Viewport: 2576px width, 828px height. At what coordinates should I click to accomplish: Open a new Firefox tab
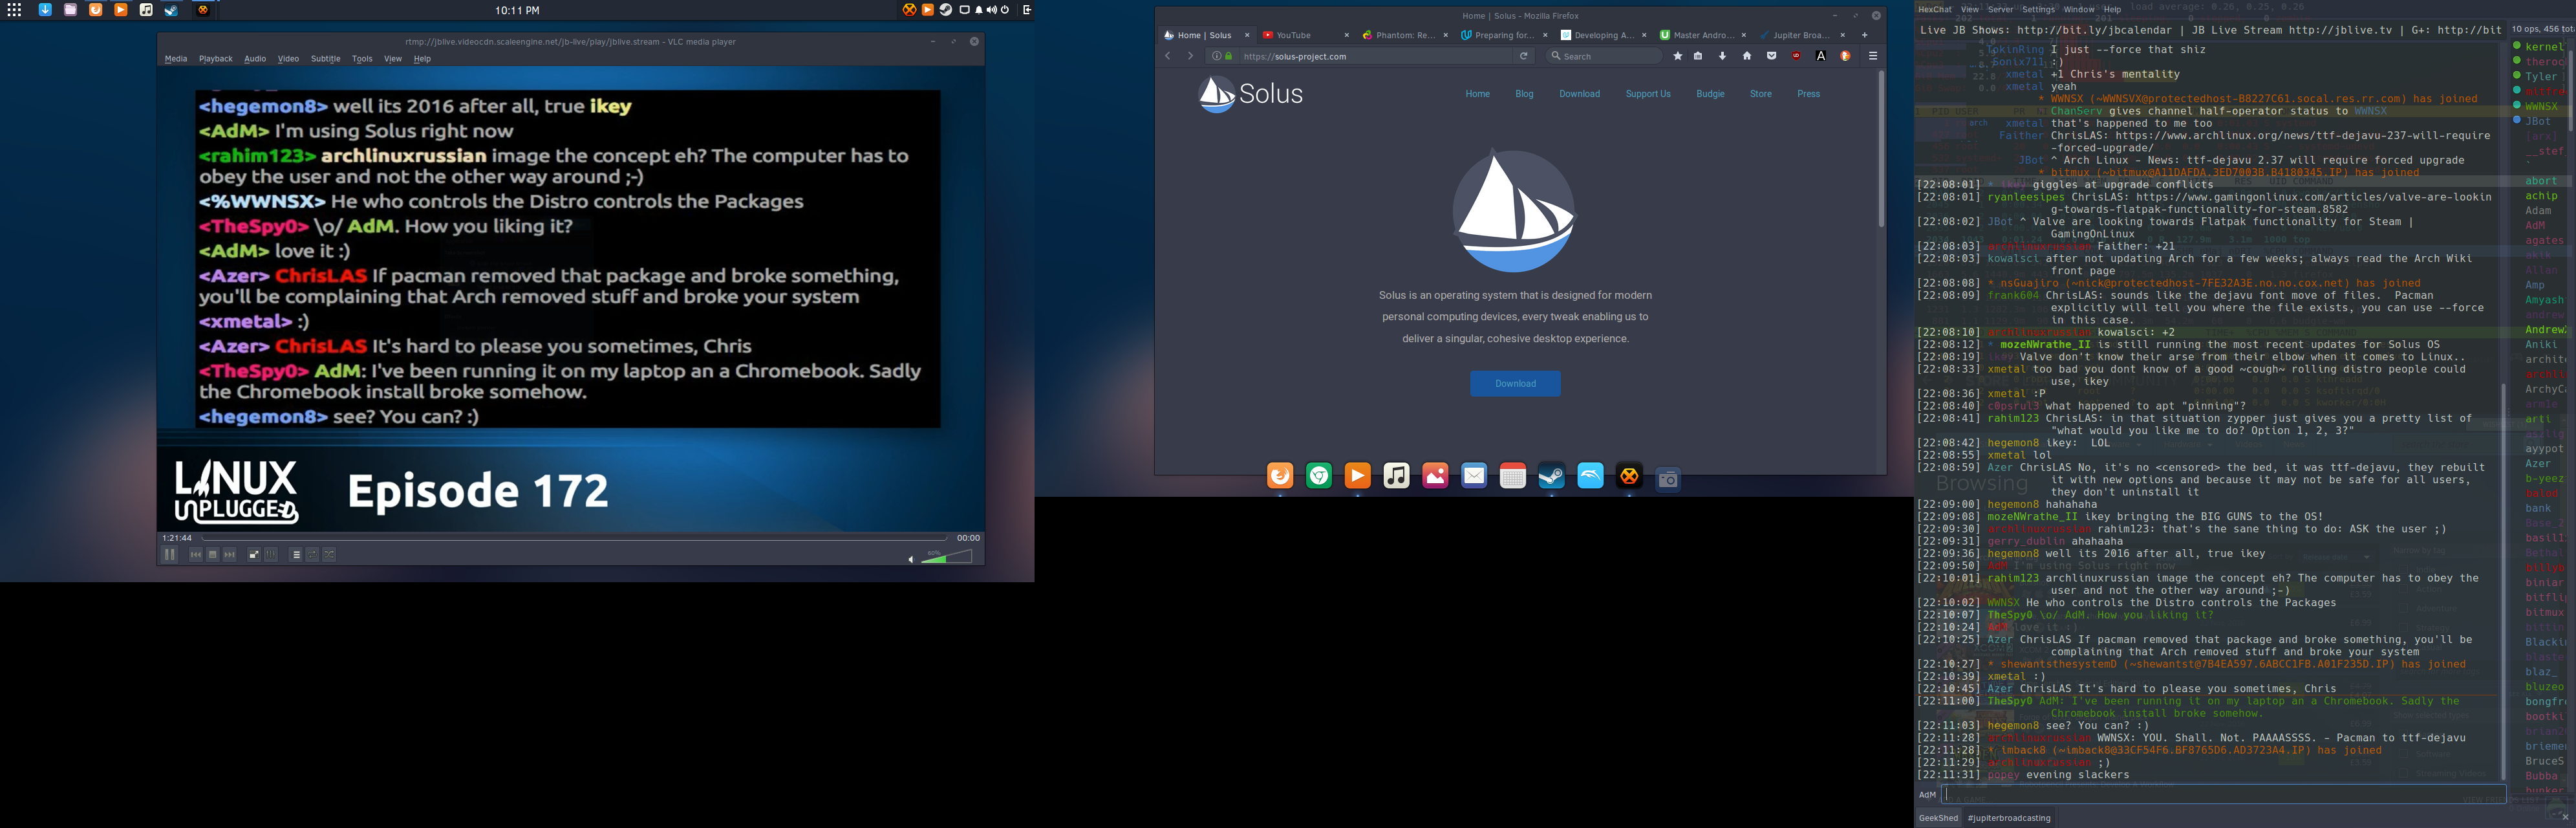(1865, 35)
